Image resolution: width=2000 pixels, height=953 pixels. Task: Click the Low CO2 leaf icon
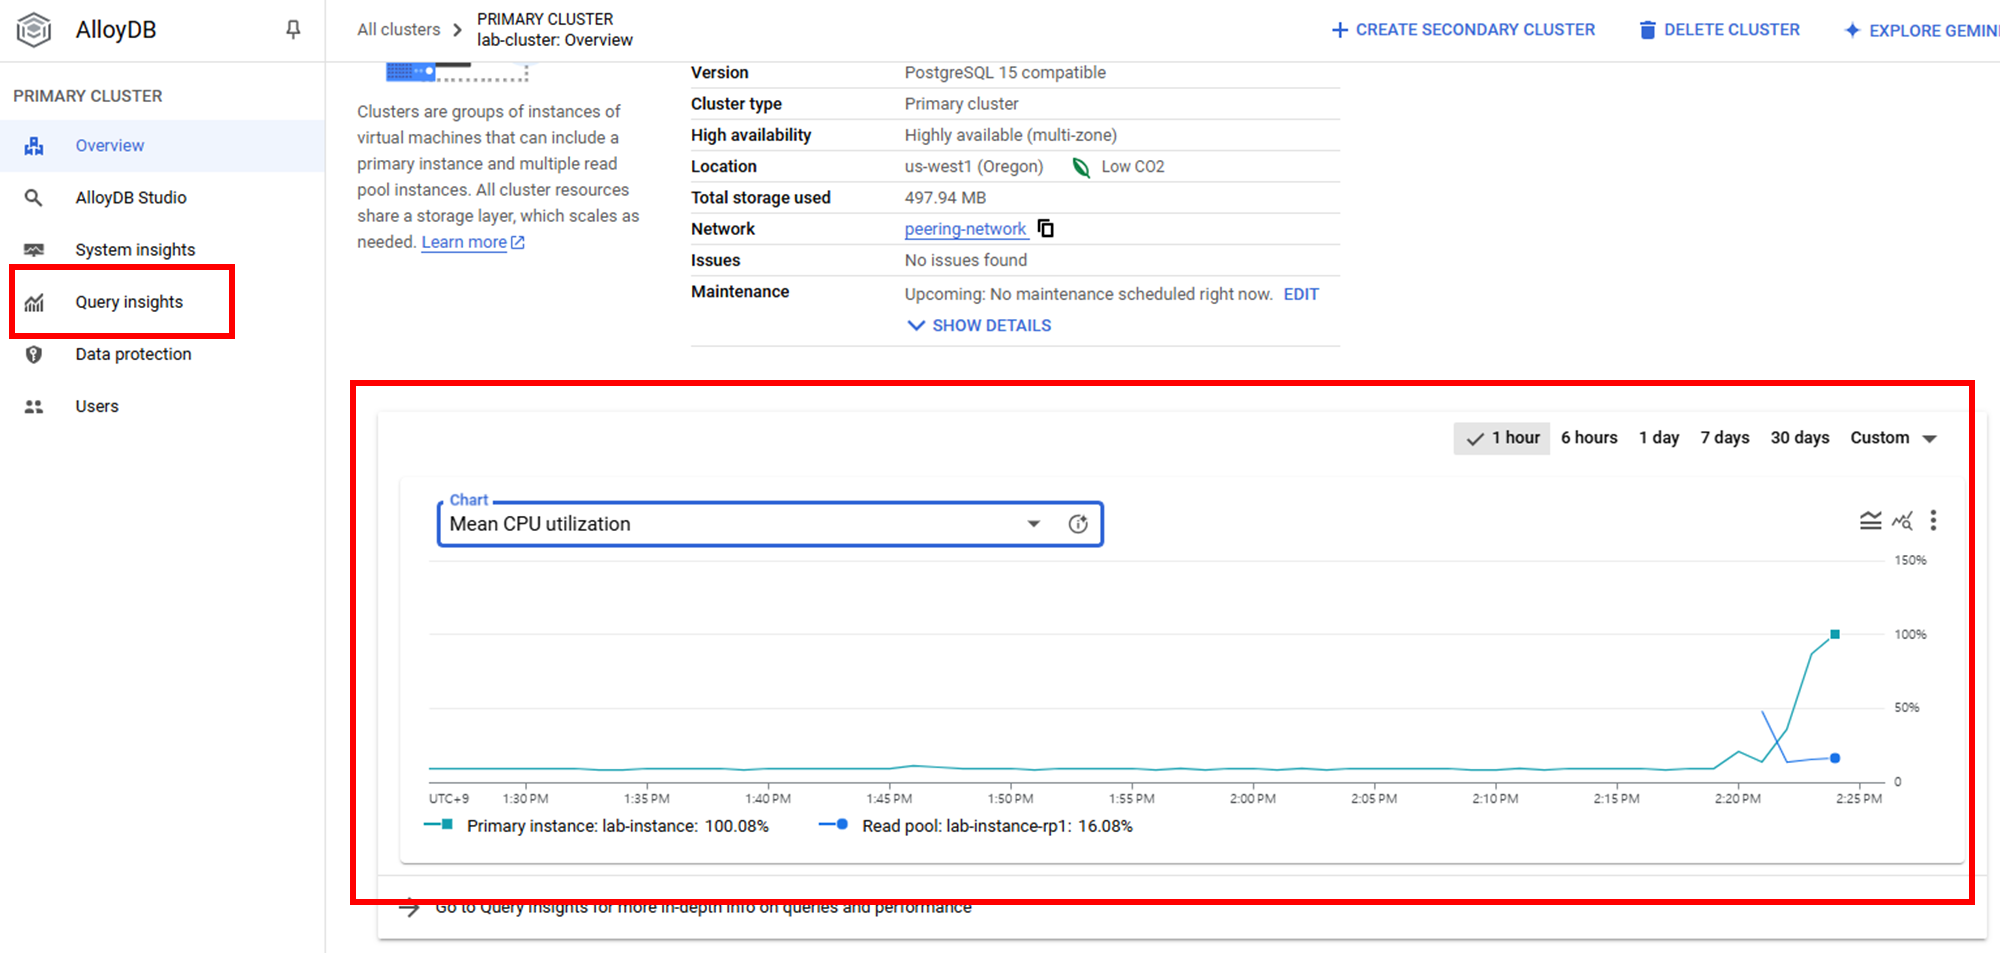pyautogui.click(x=1081, y=167)
